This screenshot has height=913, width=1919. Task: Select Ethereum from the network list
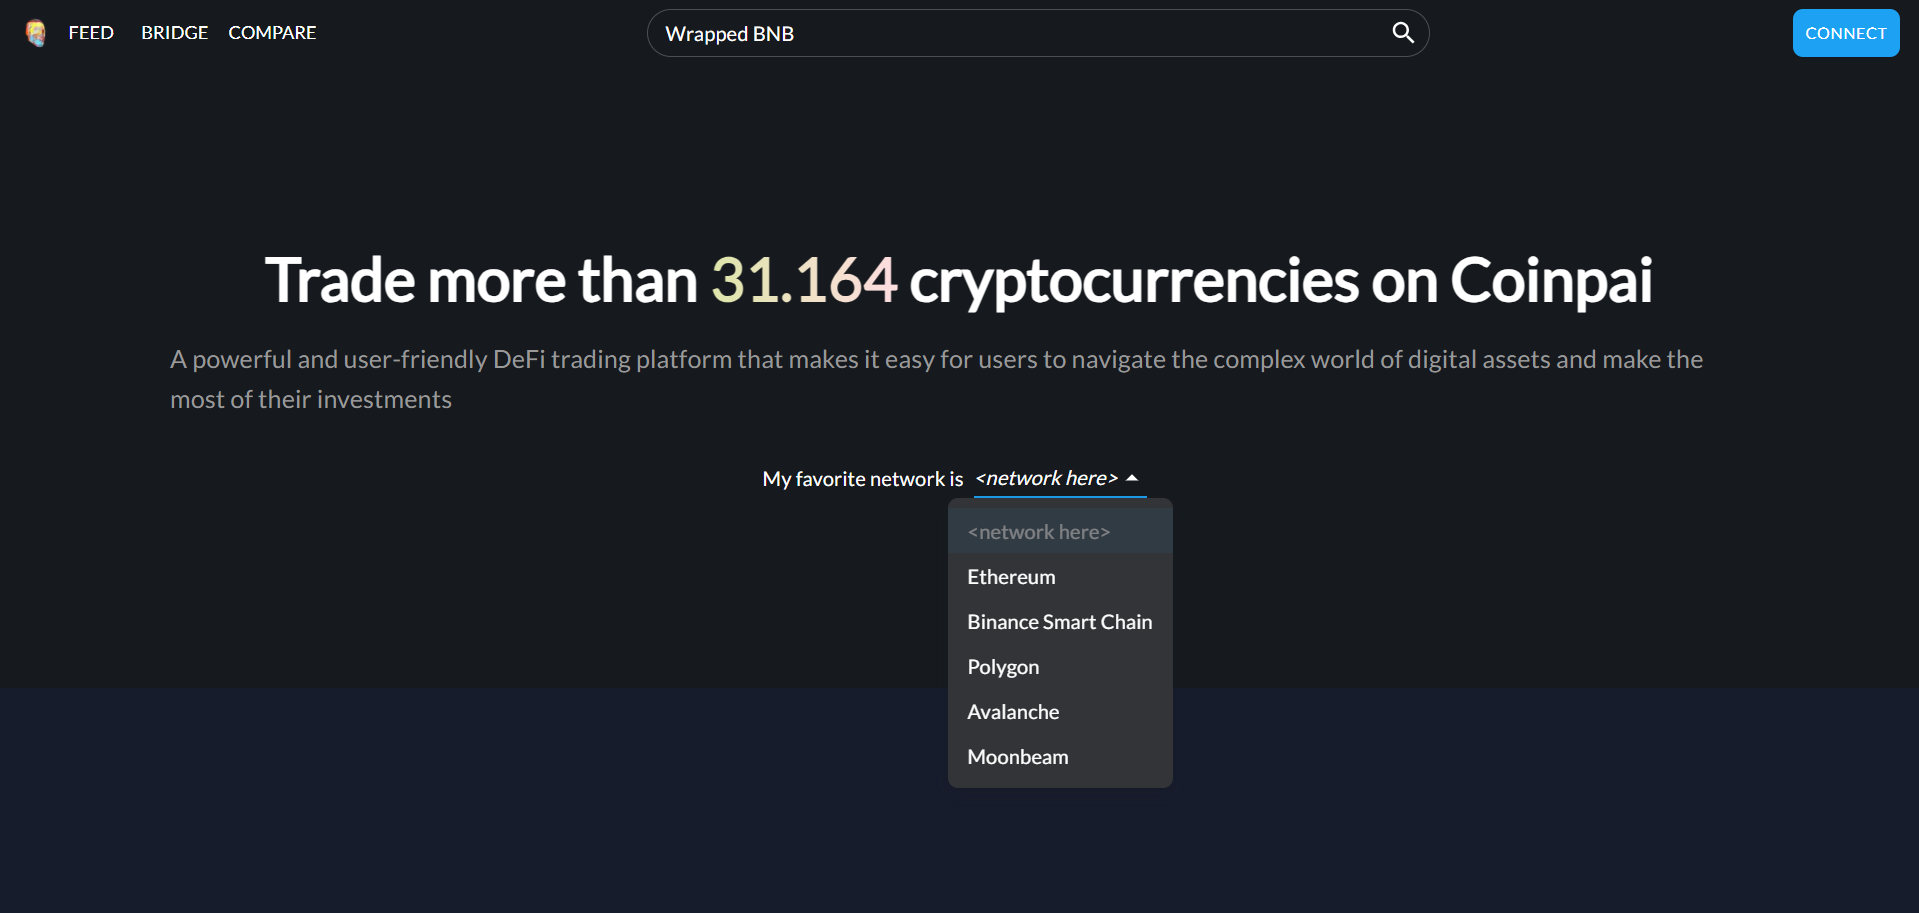pos(1060,577)
